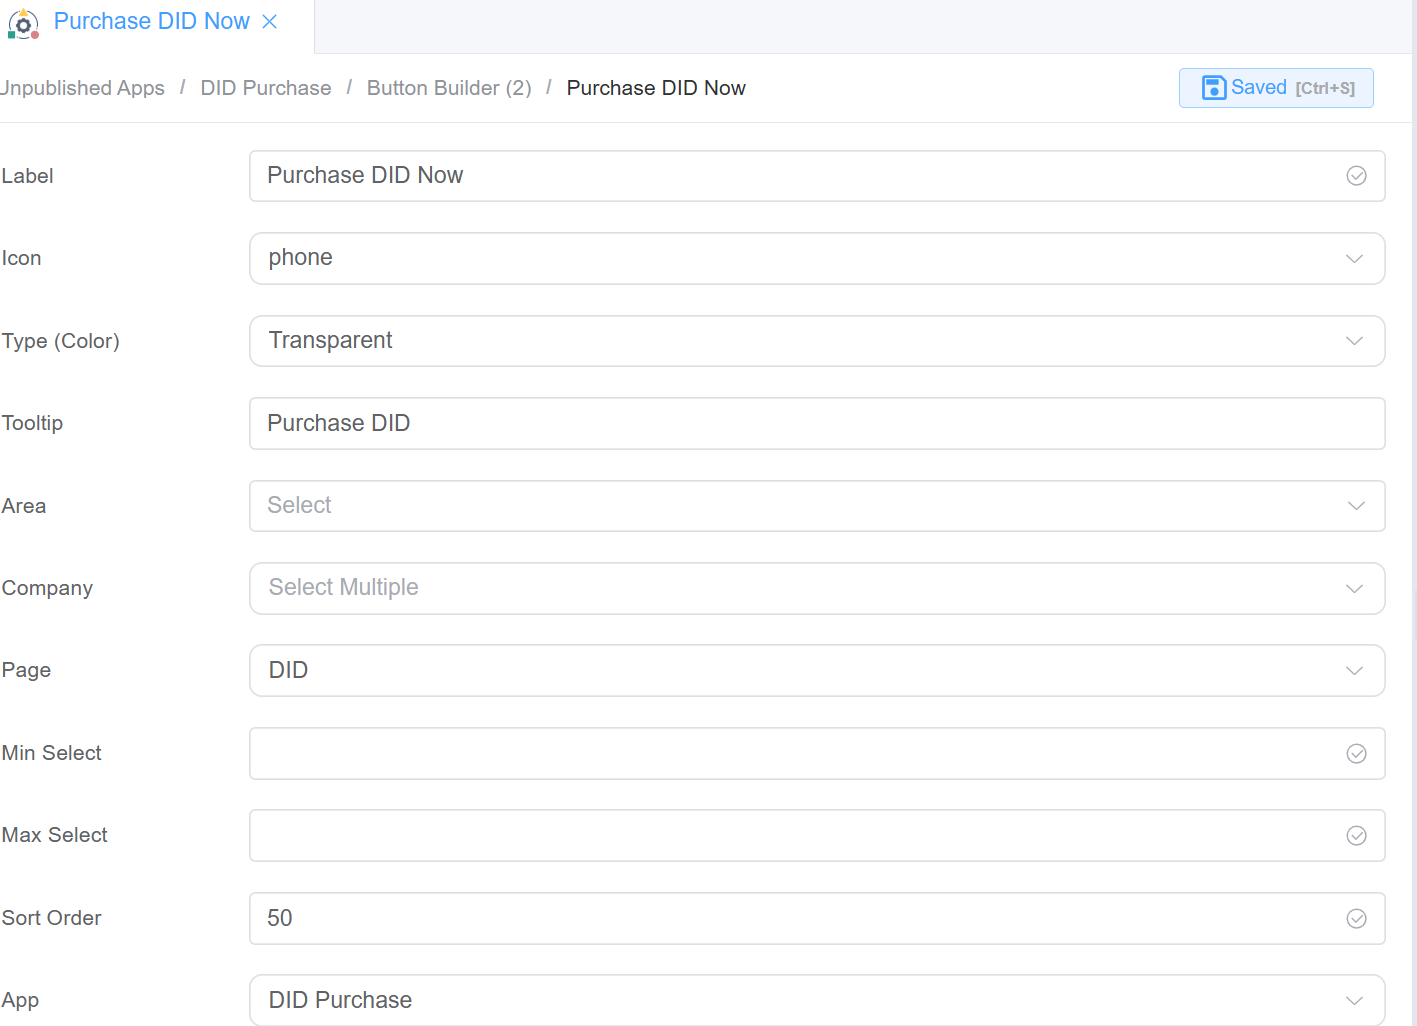Navigate to DID Purchase breadcrumb
Image resolution: width=1417 pixels, height=1026 pixels.
click(x=265, y=88)
